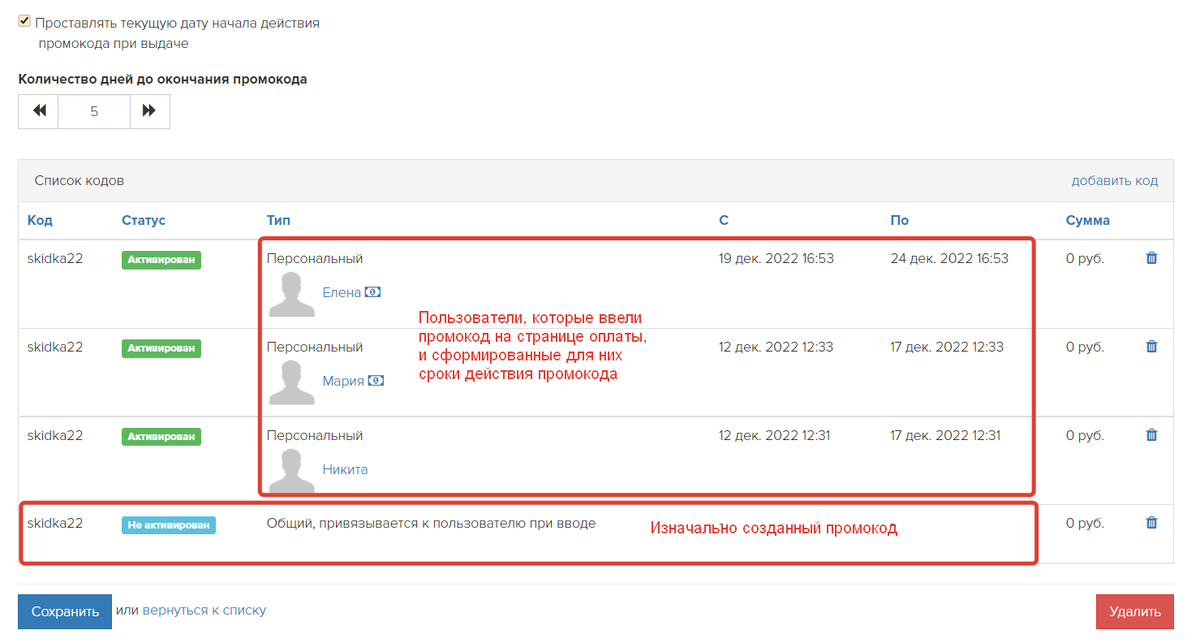Click the skidka22 code in the non-activated row
The height and width of the screenshot is (643, 1200).
click(x=55, y=523)
